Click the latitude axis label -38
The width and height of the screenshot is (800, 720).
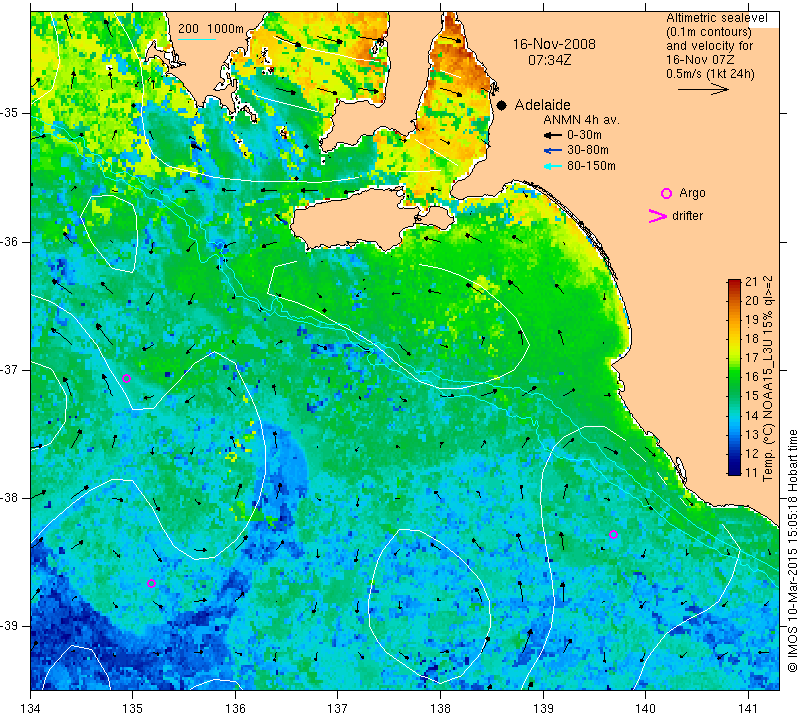tap(9, 498)
